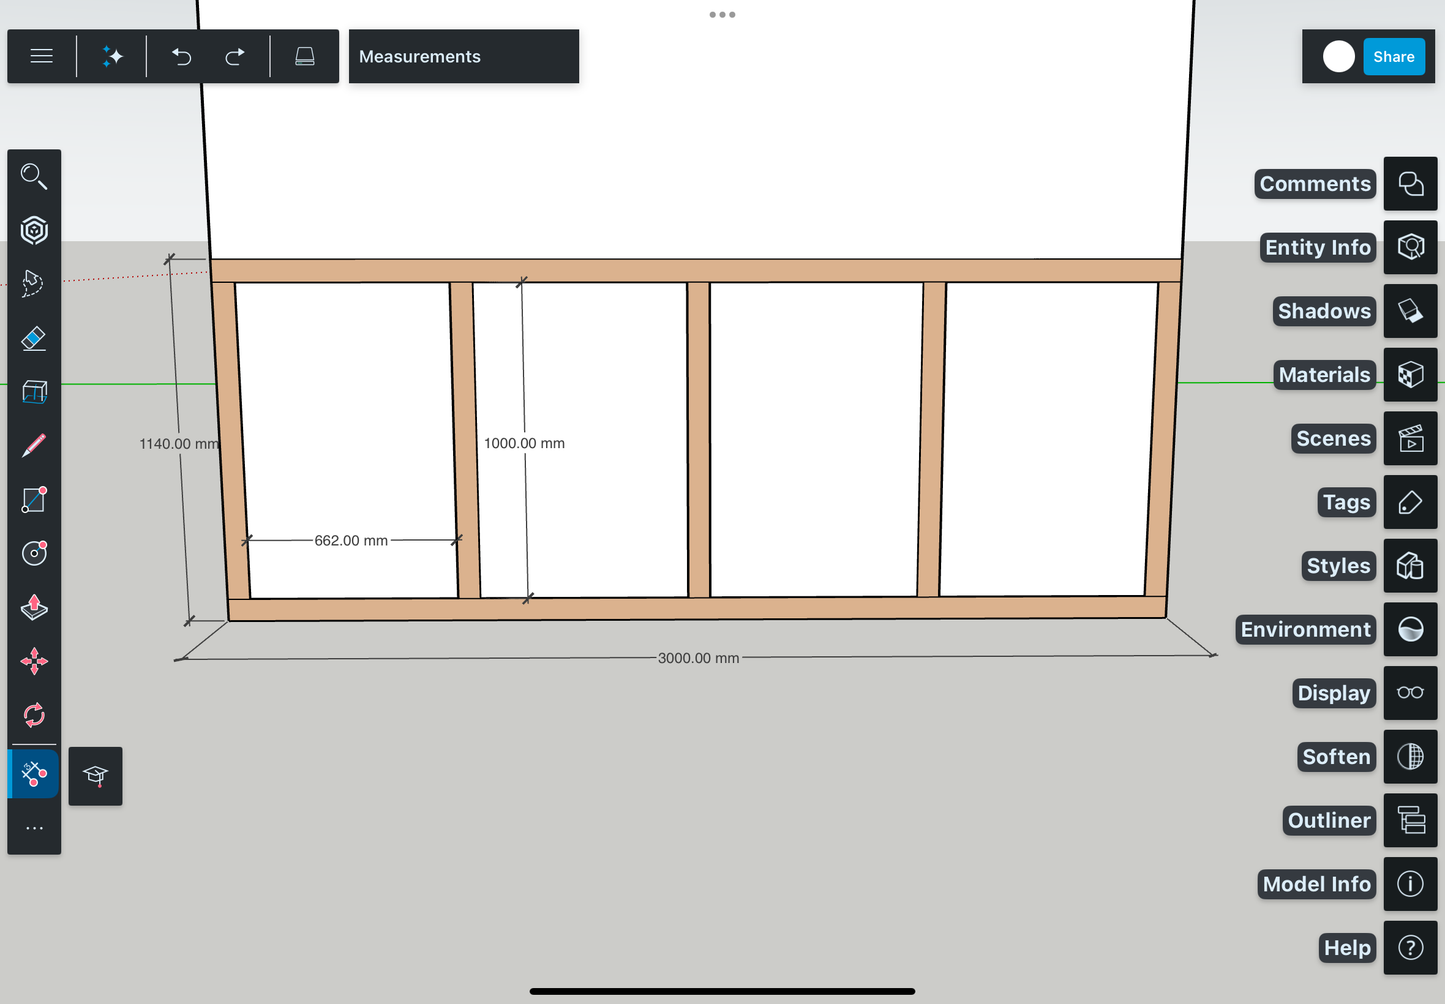Select the Eraser tool
The image size is (1445, 1004).
(33, 338)
